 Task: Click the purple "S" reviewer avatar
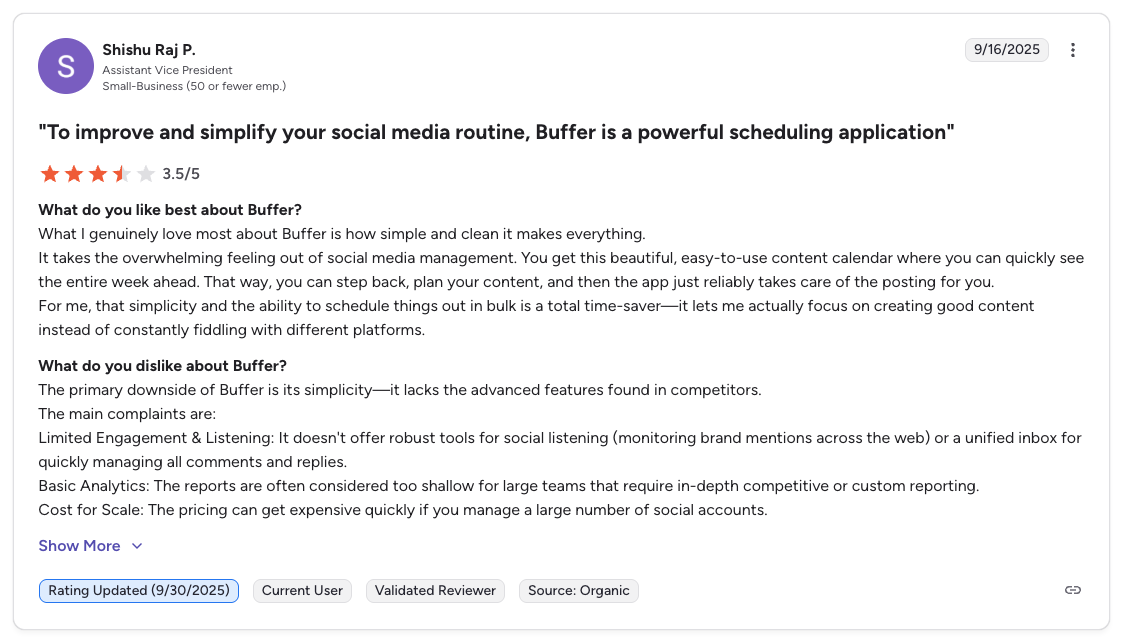[66, 65]
